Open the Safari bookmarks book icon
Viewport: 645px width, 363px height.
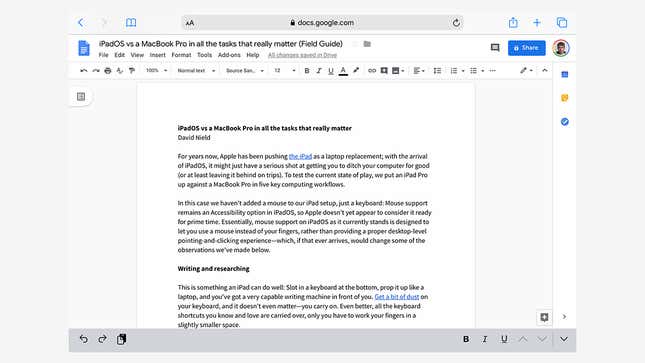[x=131, y=23]
